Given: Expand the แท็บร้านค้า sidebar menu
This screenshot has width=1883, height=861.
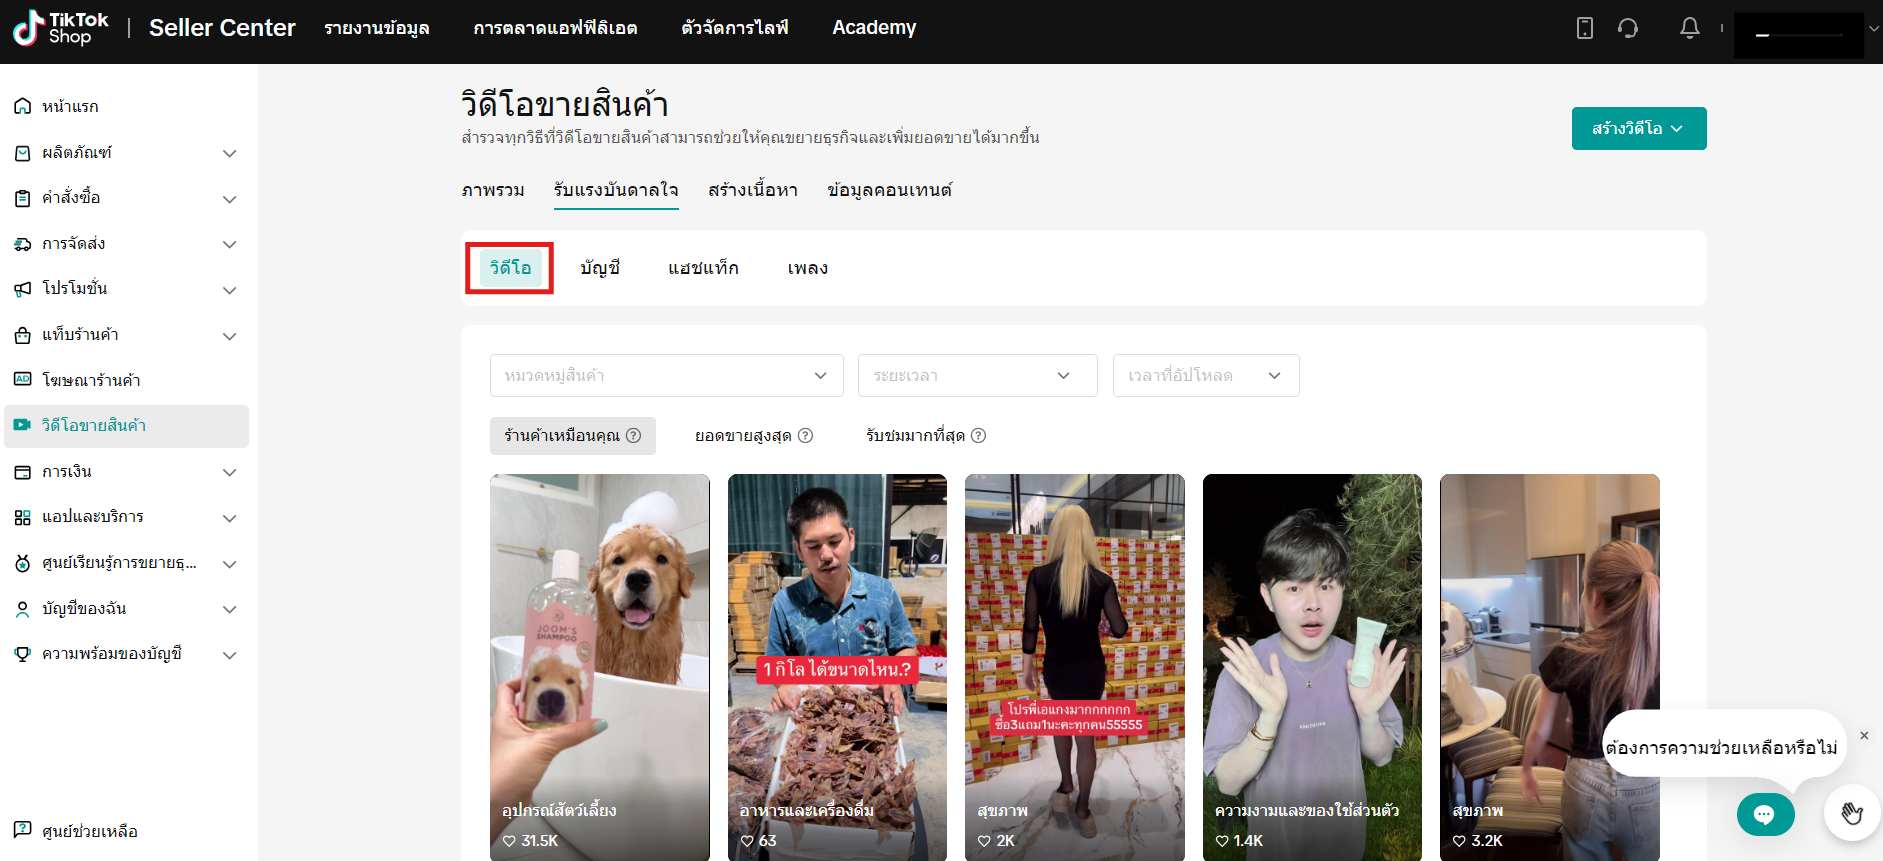Looking at the screenshot, I should pos(230,336).
